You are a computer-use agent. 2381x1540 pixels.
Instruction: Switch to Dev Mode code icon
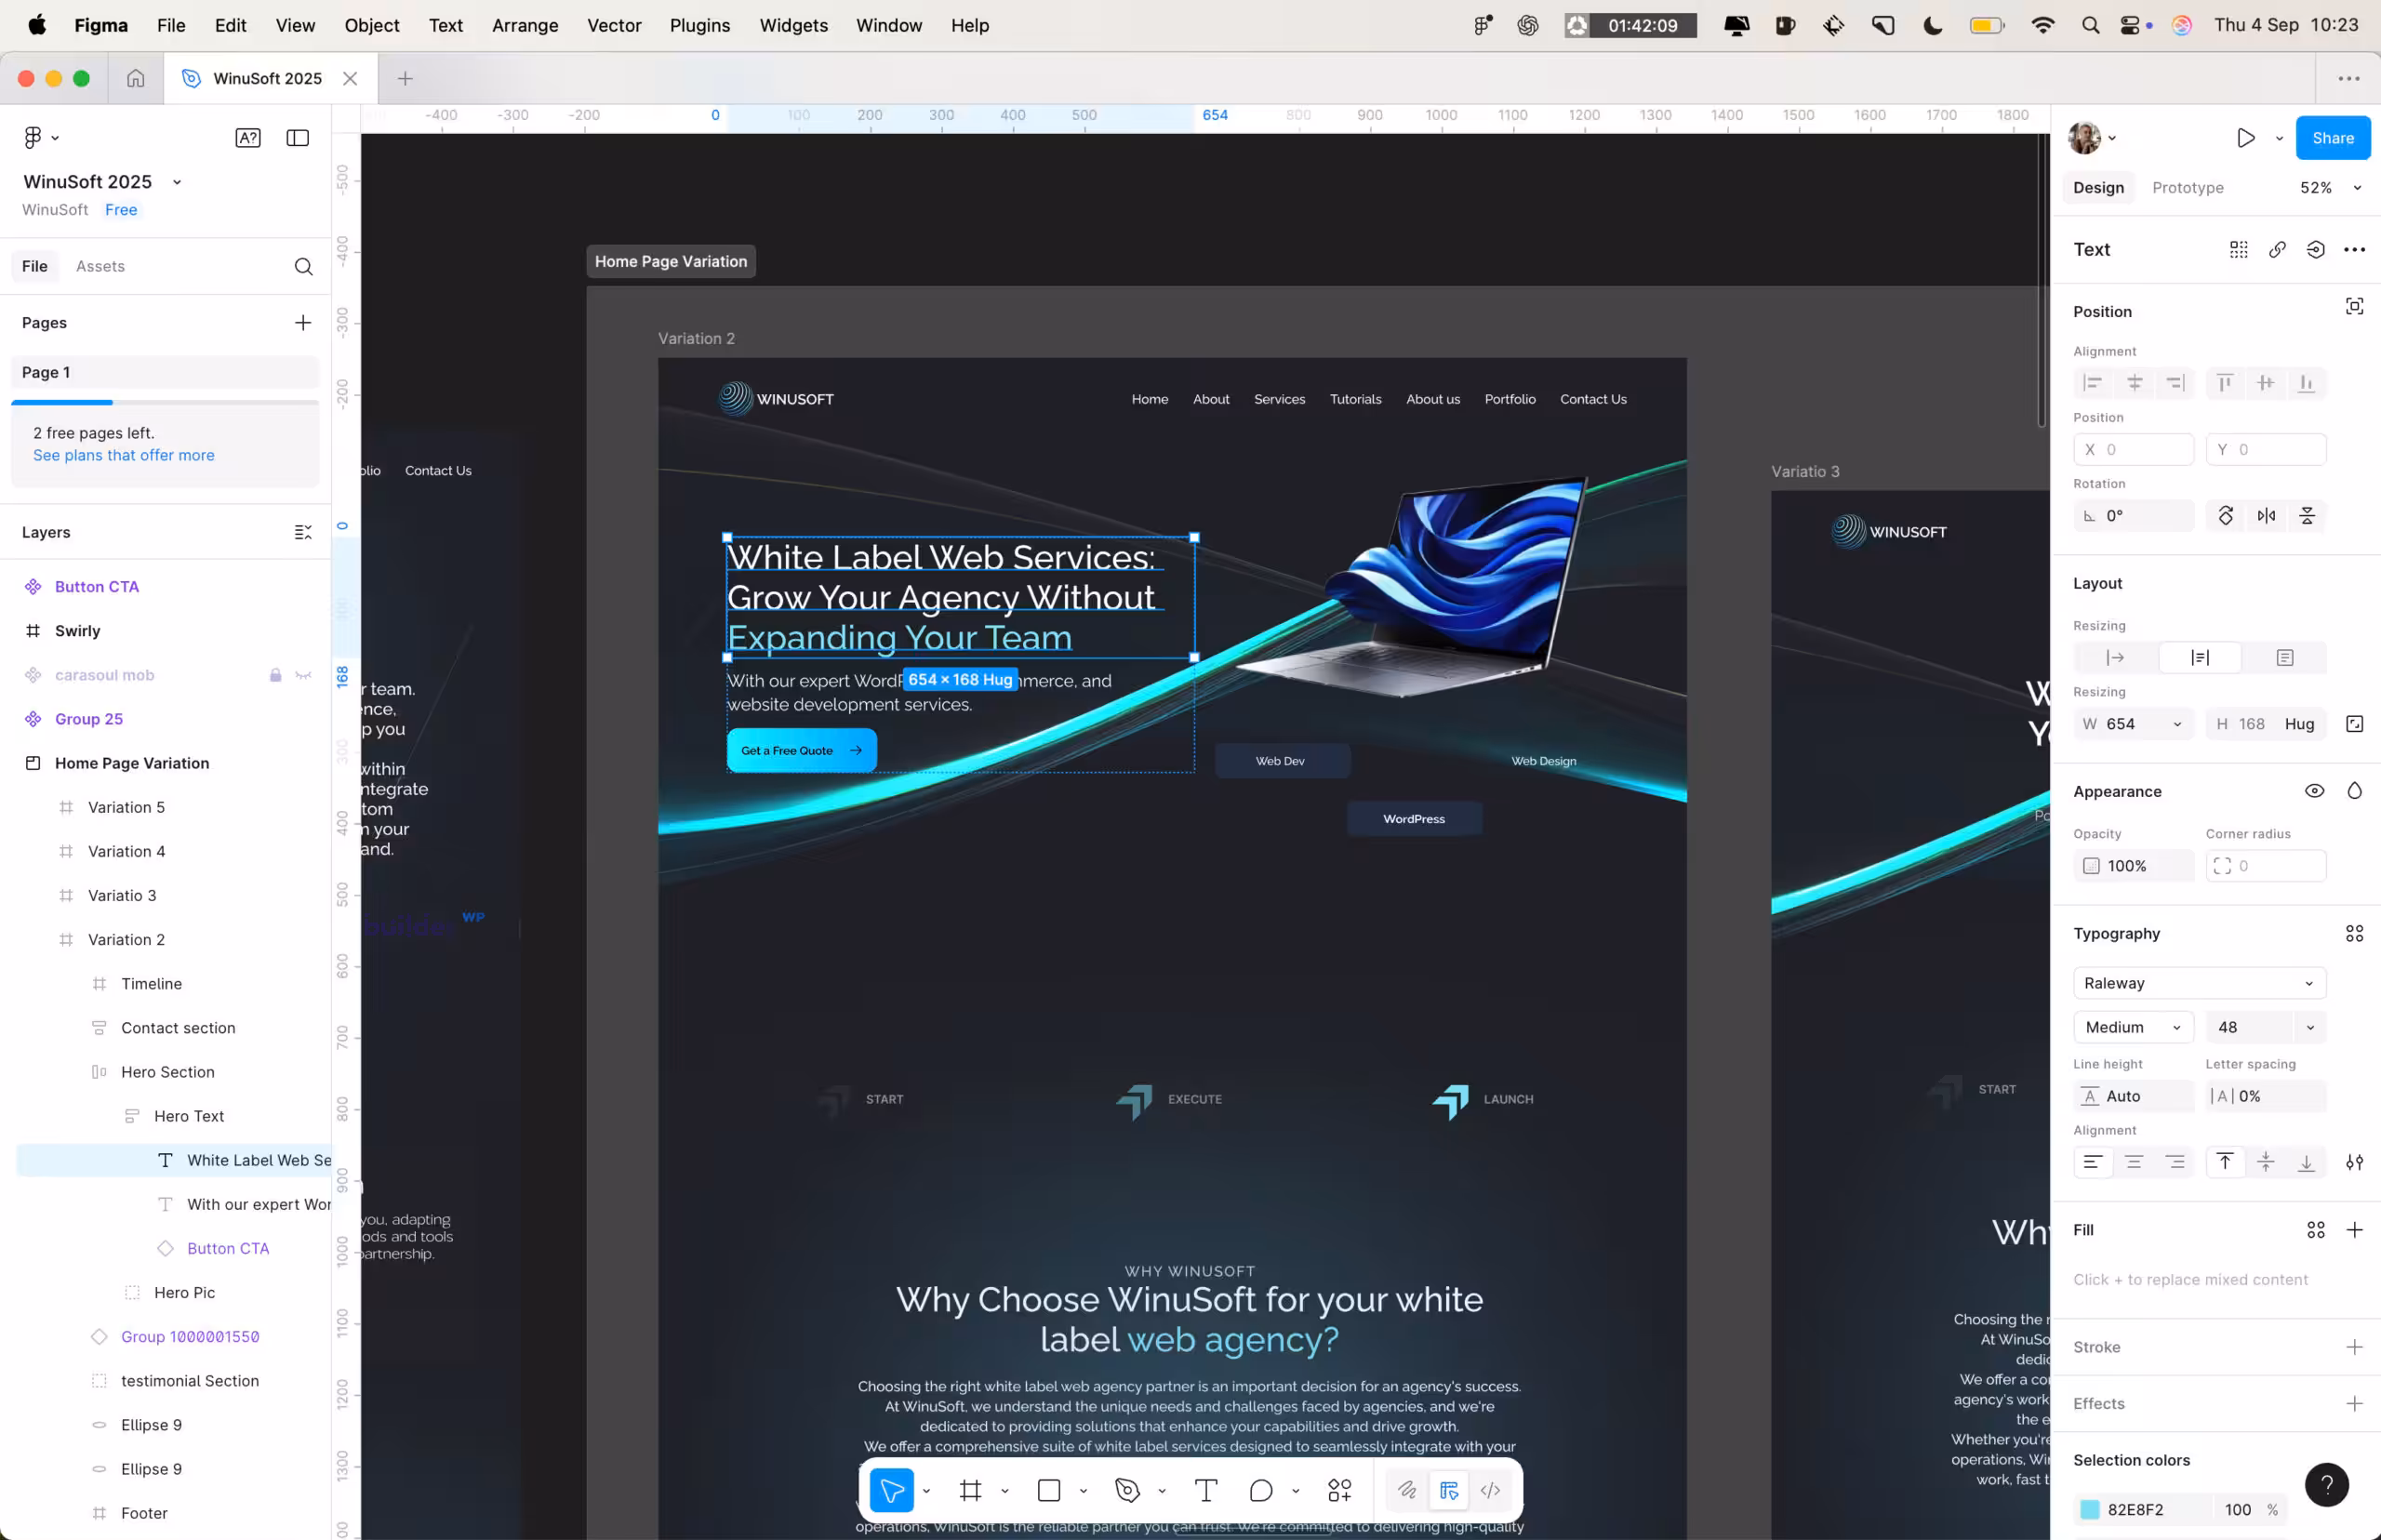tap(1490, 1490)
